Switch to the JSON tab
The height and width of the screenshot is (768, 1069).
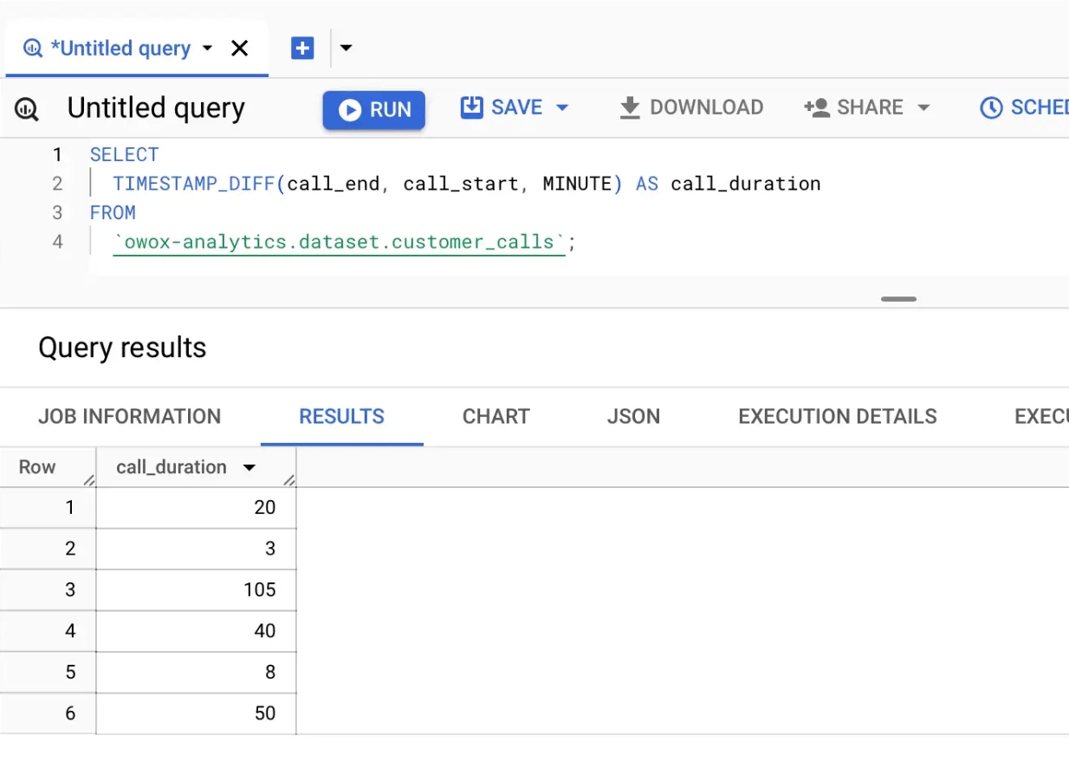coord(633,416)
